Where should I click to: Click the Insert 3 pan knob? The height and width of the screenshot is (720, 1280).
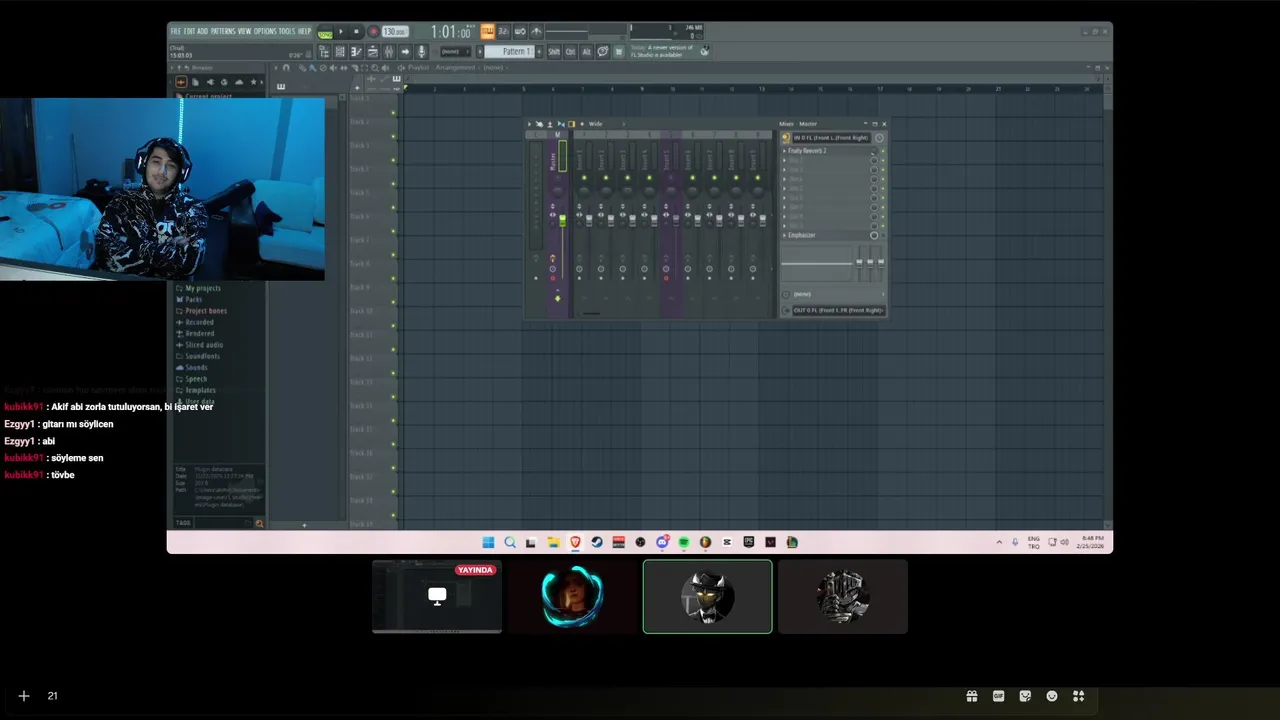coord(627,192)
